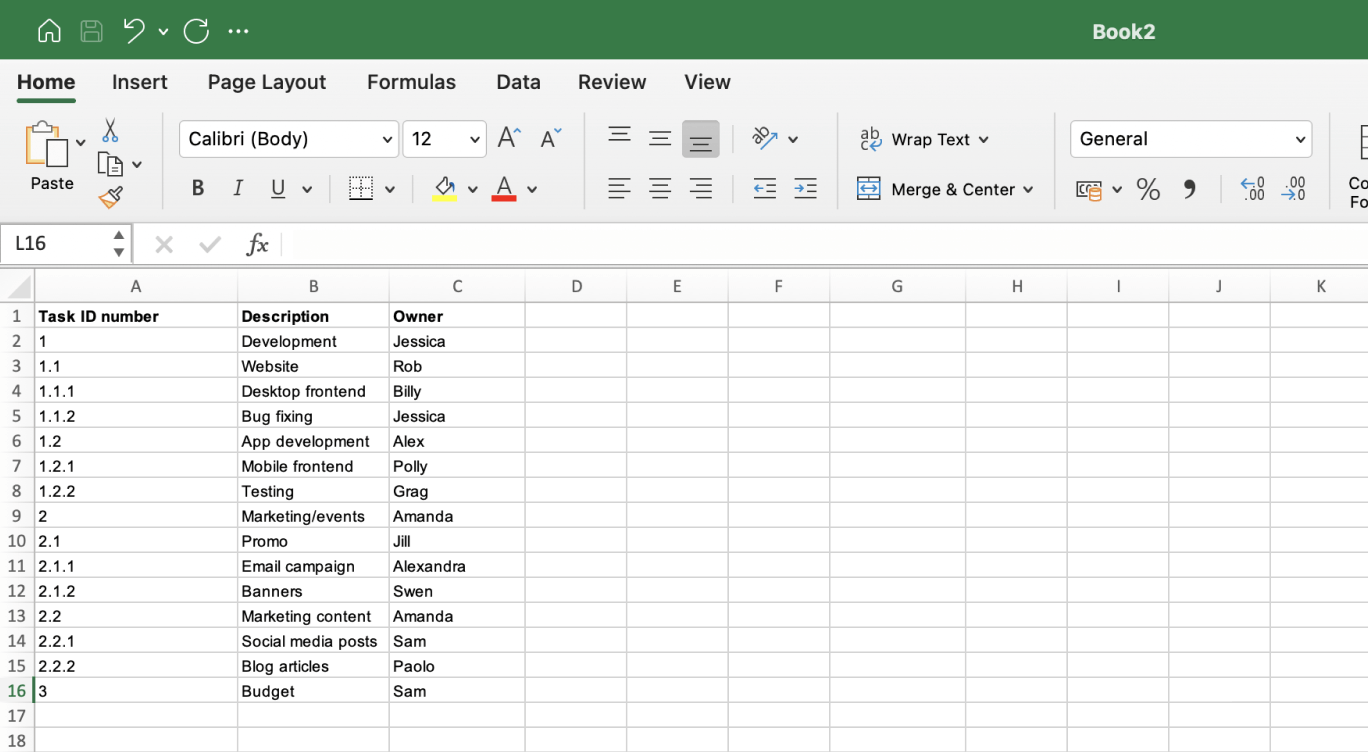
Task: Apply center alignment to text
Action: click(660, 188)
